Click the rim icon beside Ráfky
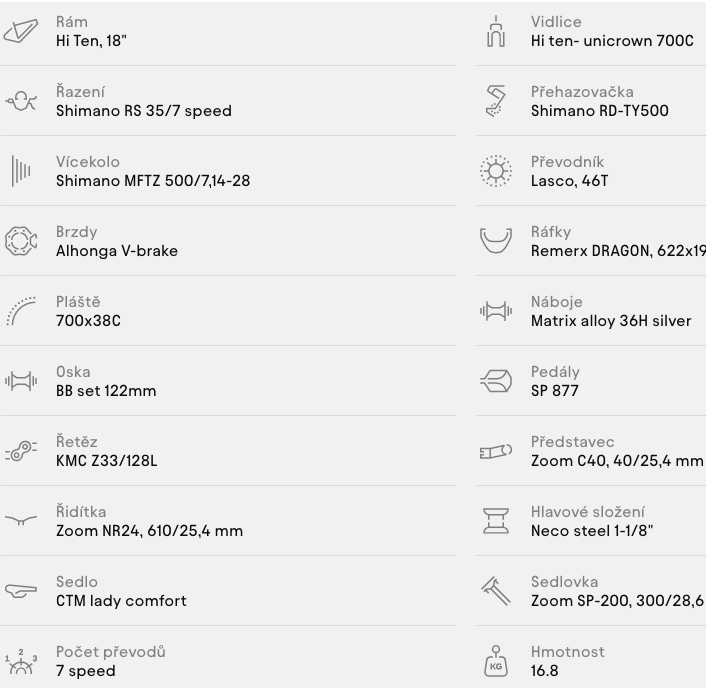Image resolution: width=706 pixels, height=688 pixels. (x=496, y=241)
